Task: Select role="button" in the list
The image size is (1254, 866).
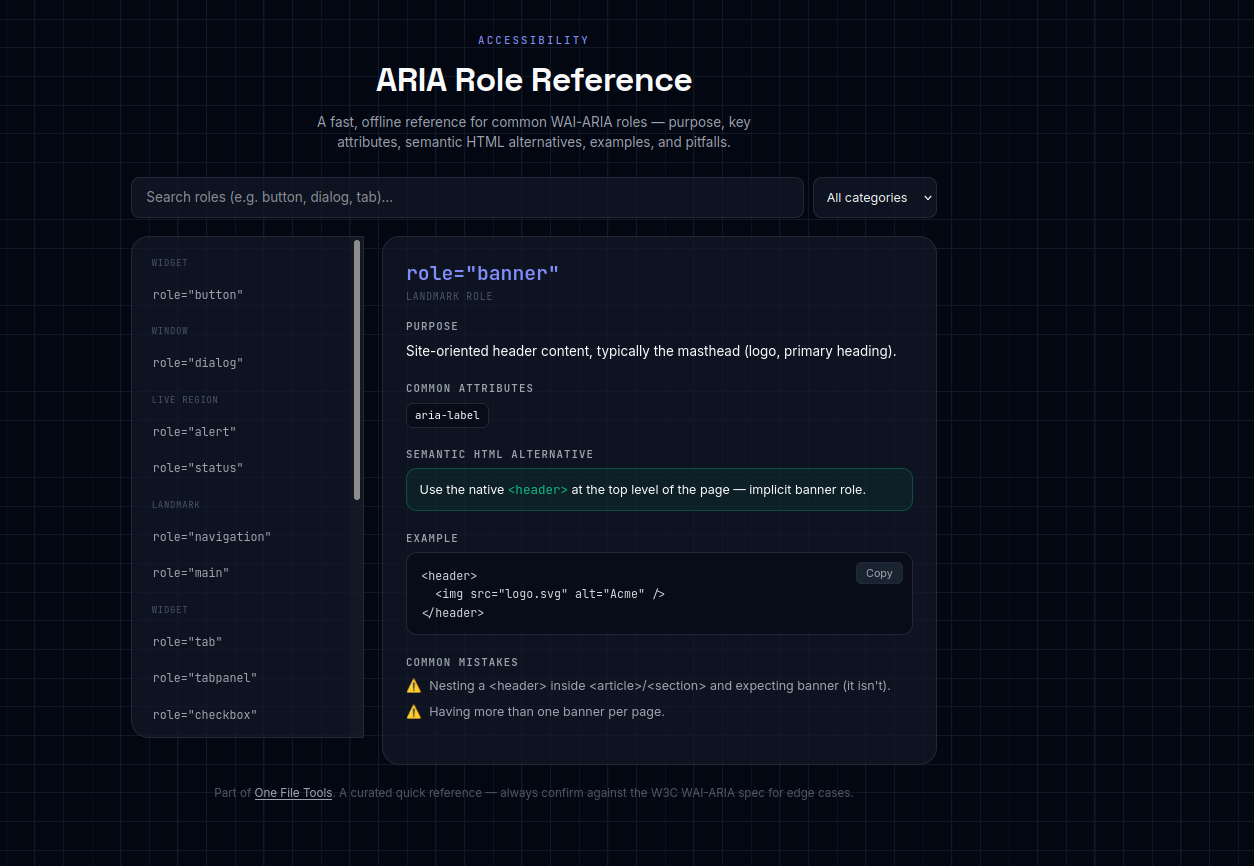Action: [247, 295]
